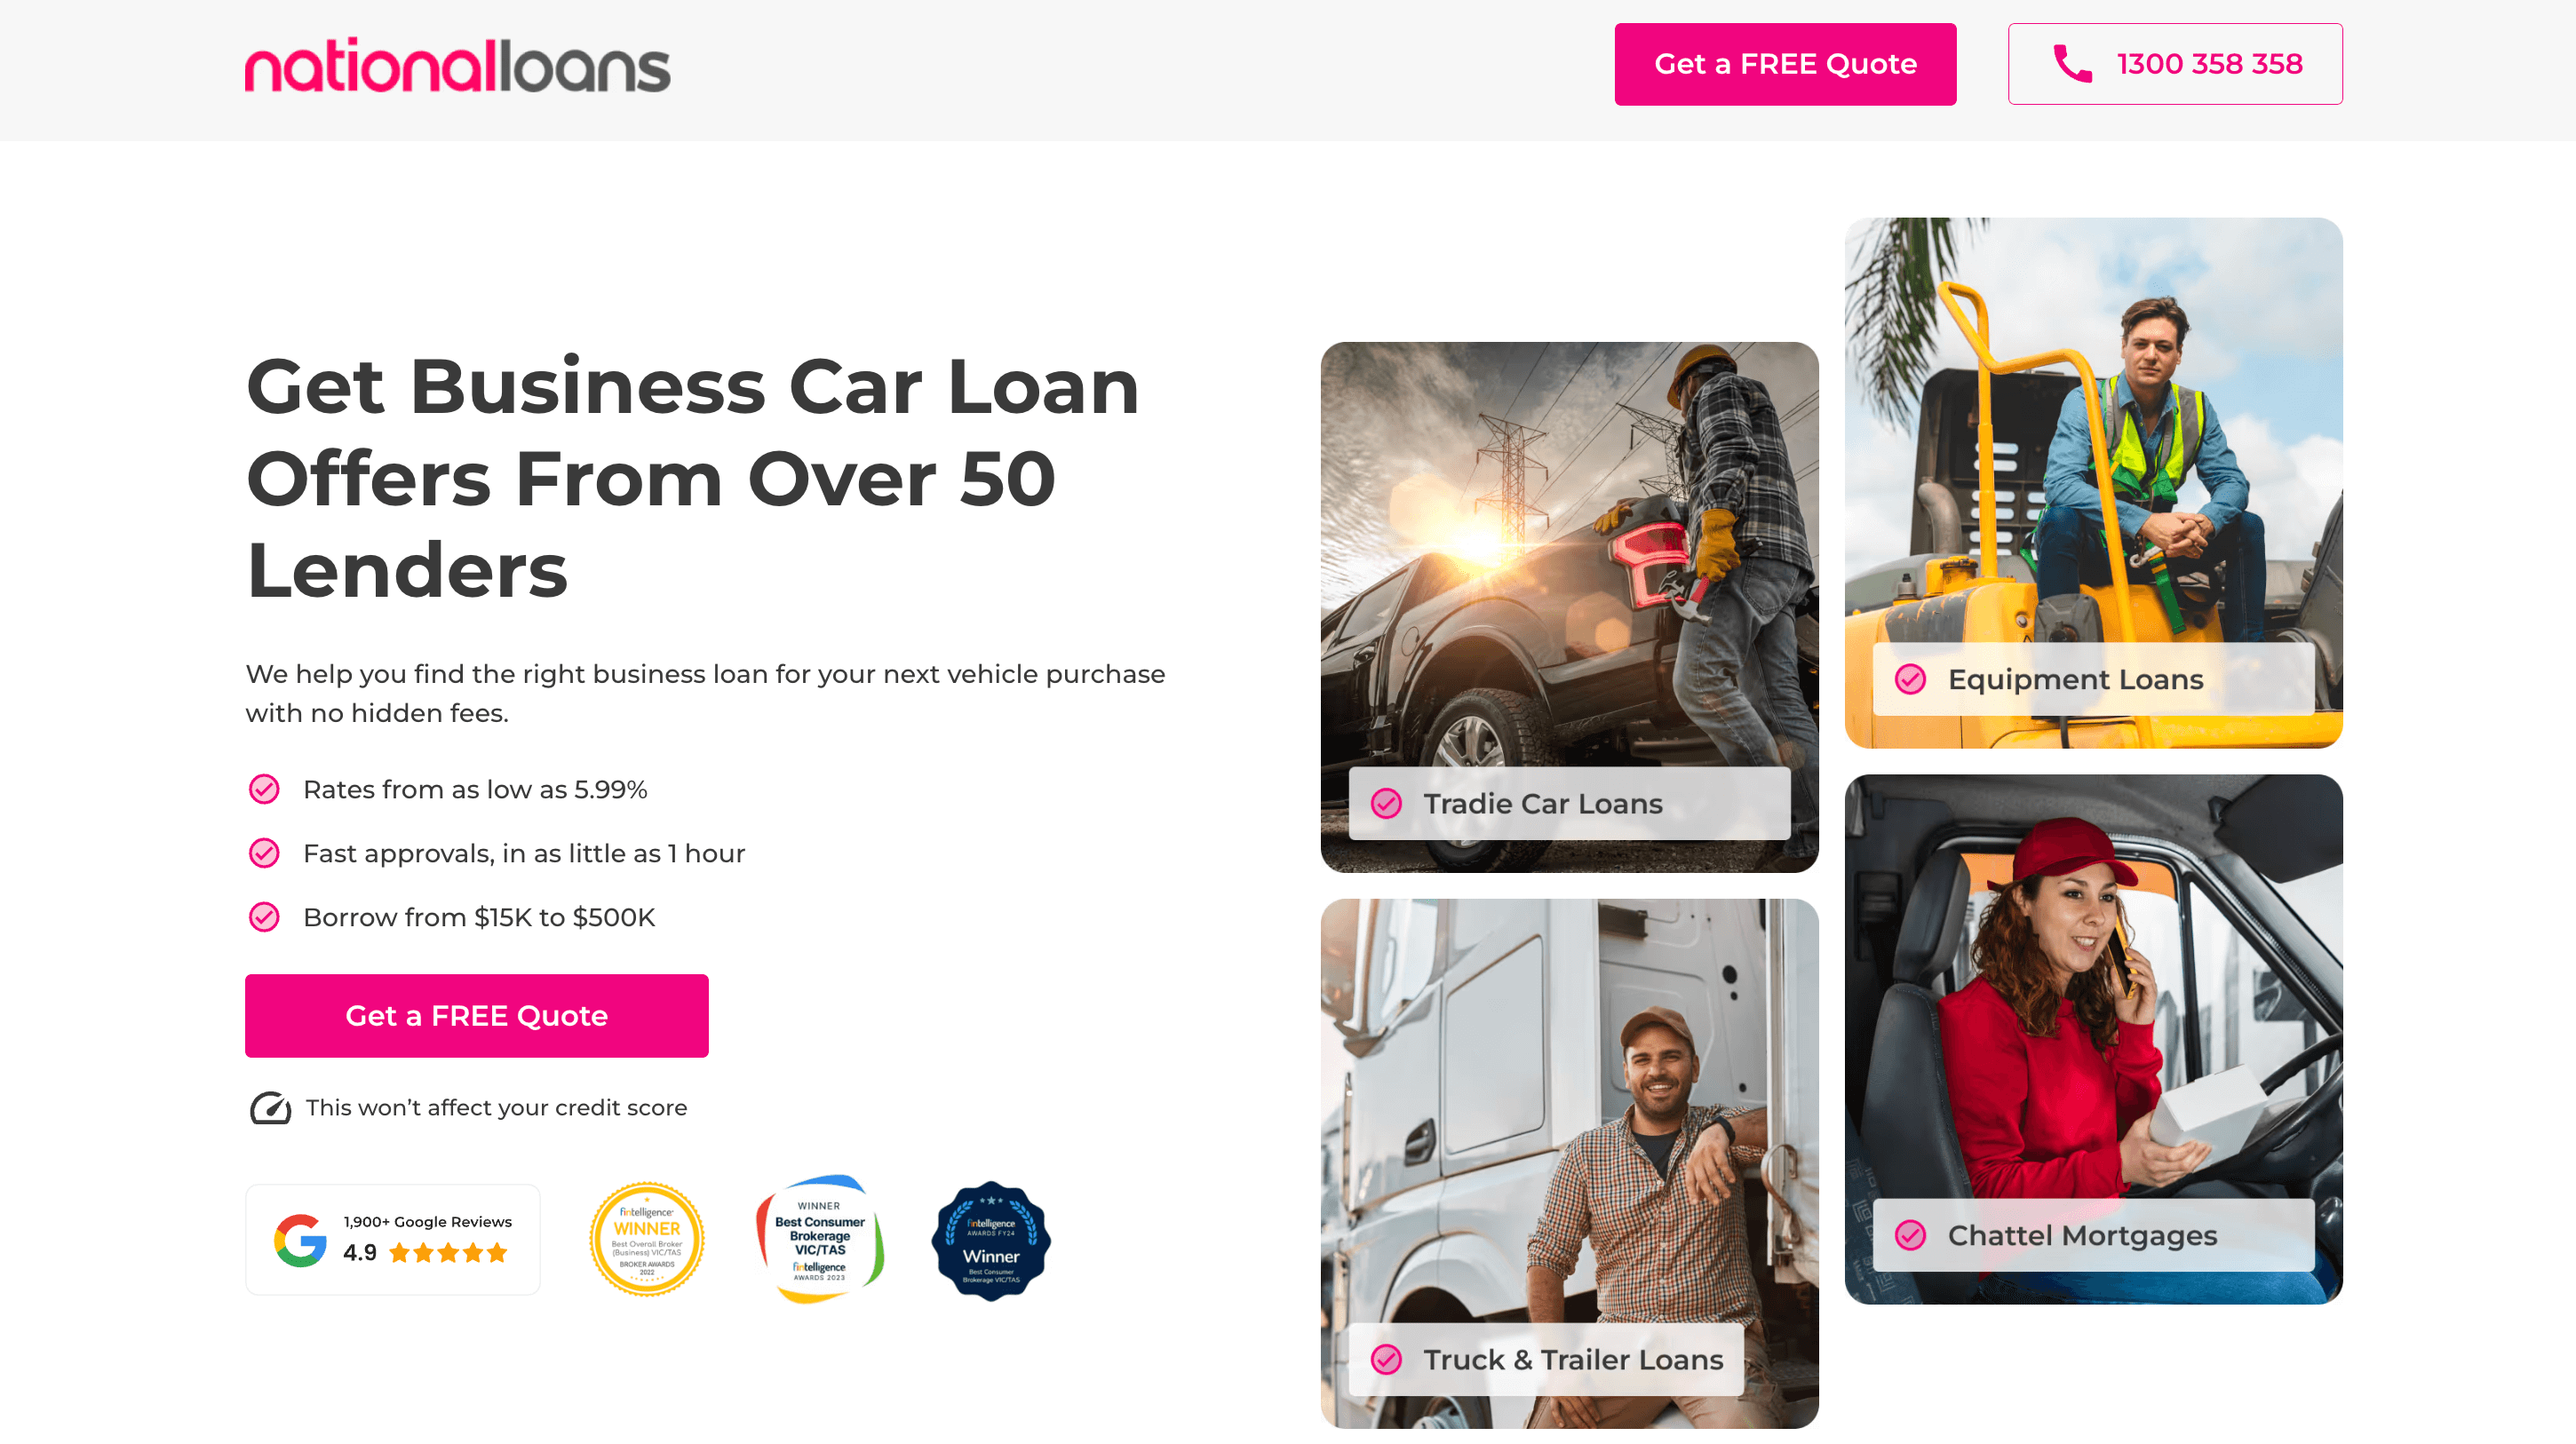Click the 1,900+ Google Reviews card
Screen dimensions: 2576x1444
(x=393, y=1239)
